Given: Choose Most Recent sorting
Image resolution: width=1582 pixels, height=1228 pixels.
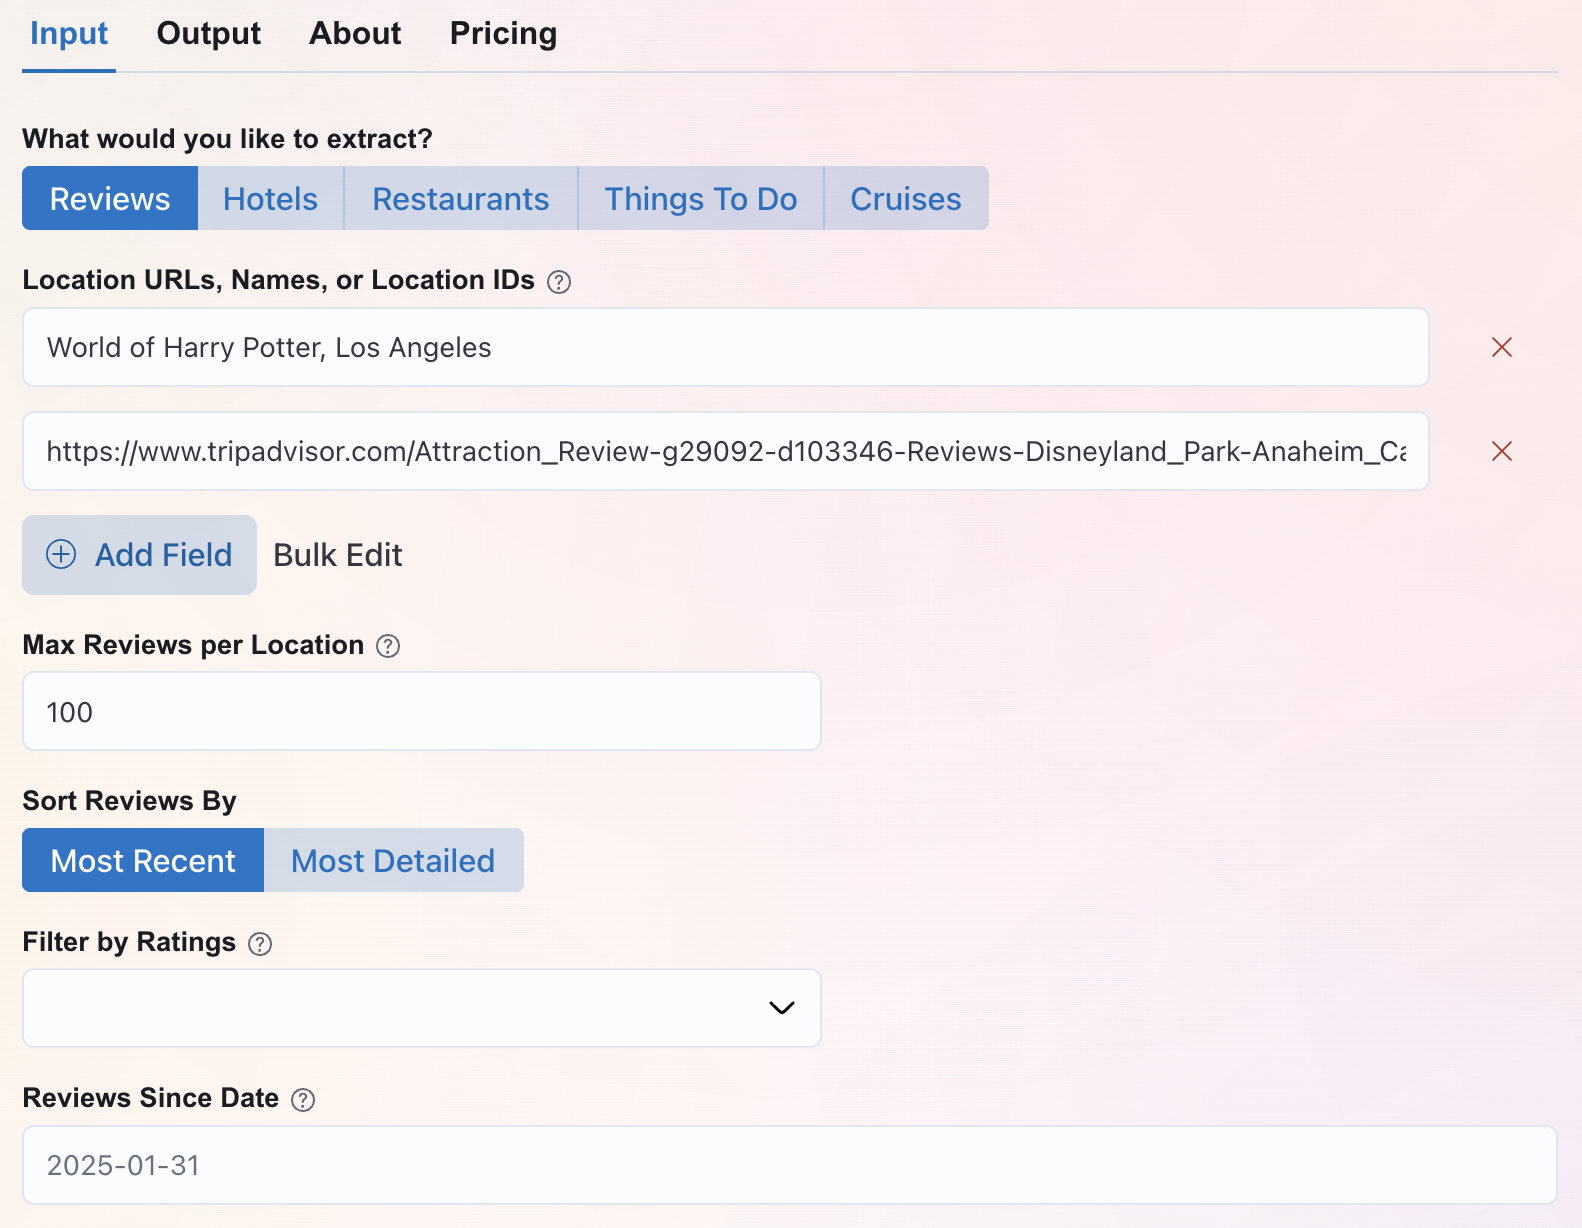Looking at the screenshot, I should [143, 860].
